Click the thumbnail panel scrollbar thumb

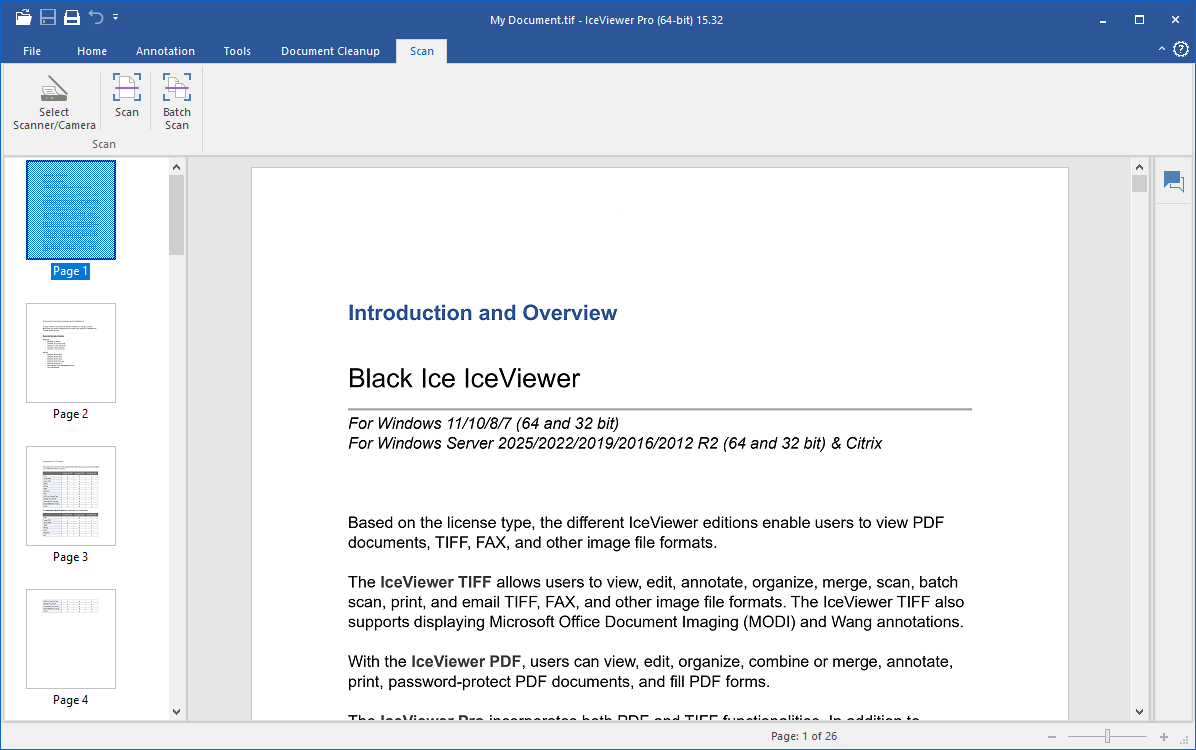[x=176, y=215]
